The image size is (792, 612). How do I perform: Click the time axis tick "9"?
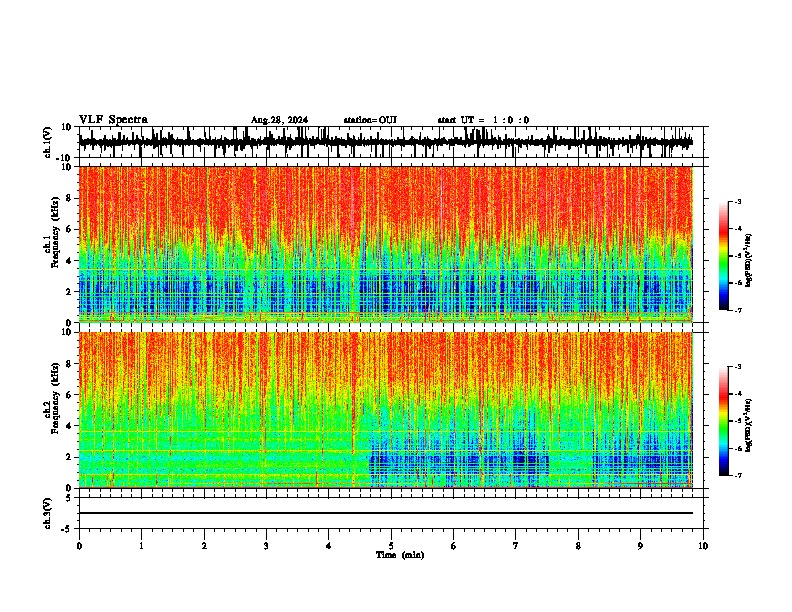(640, 546)
